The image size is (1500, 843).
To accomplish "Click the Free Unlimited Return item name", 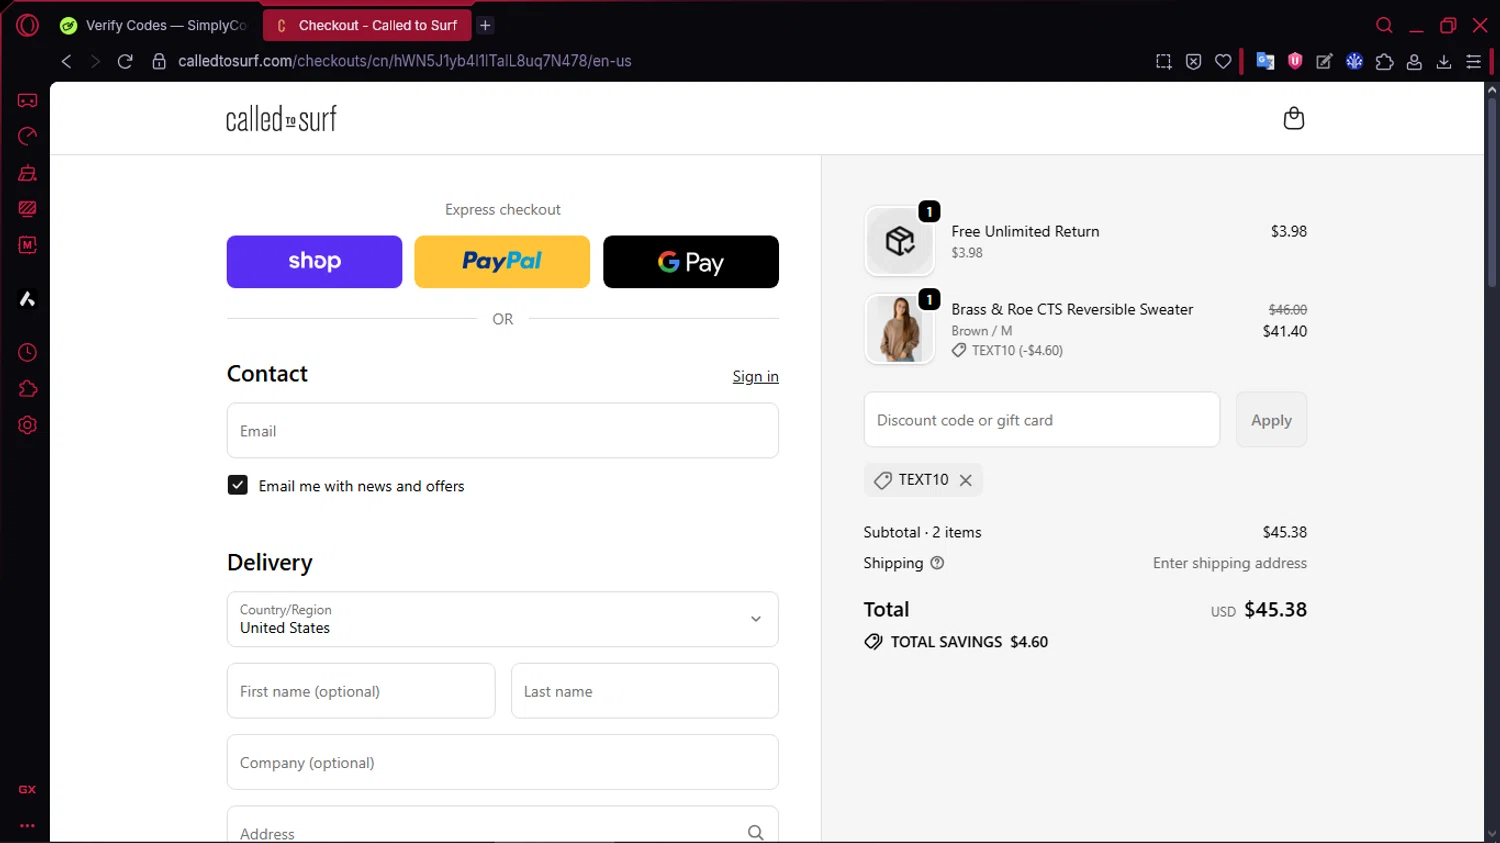I will tap(1025, 231).
